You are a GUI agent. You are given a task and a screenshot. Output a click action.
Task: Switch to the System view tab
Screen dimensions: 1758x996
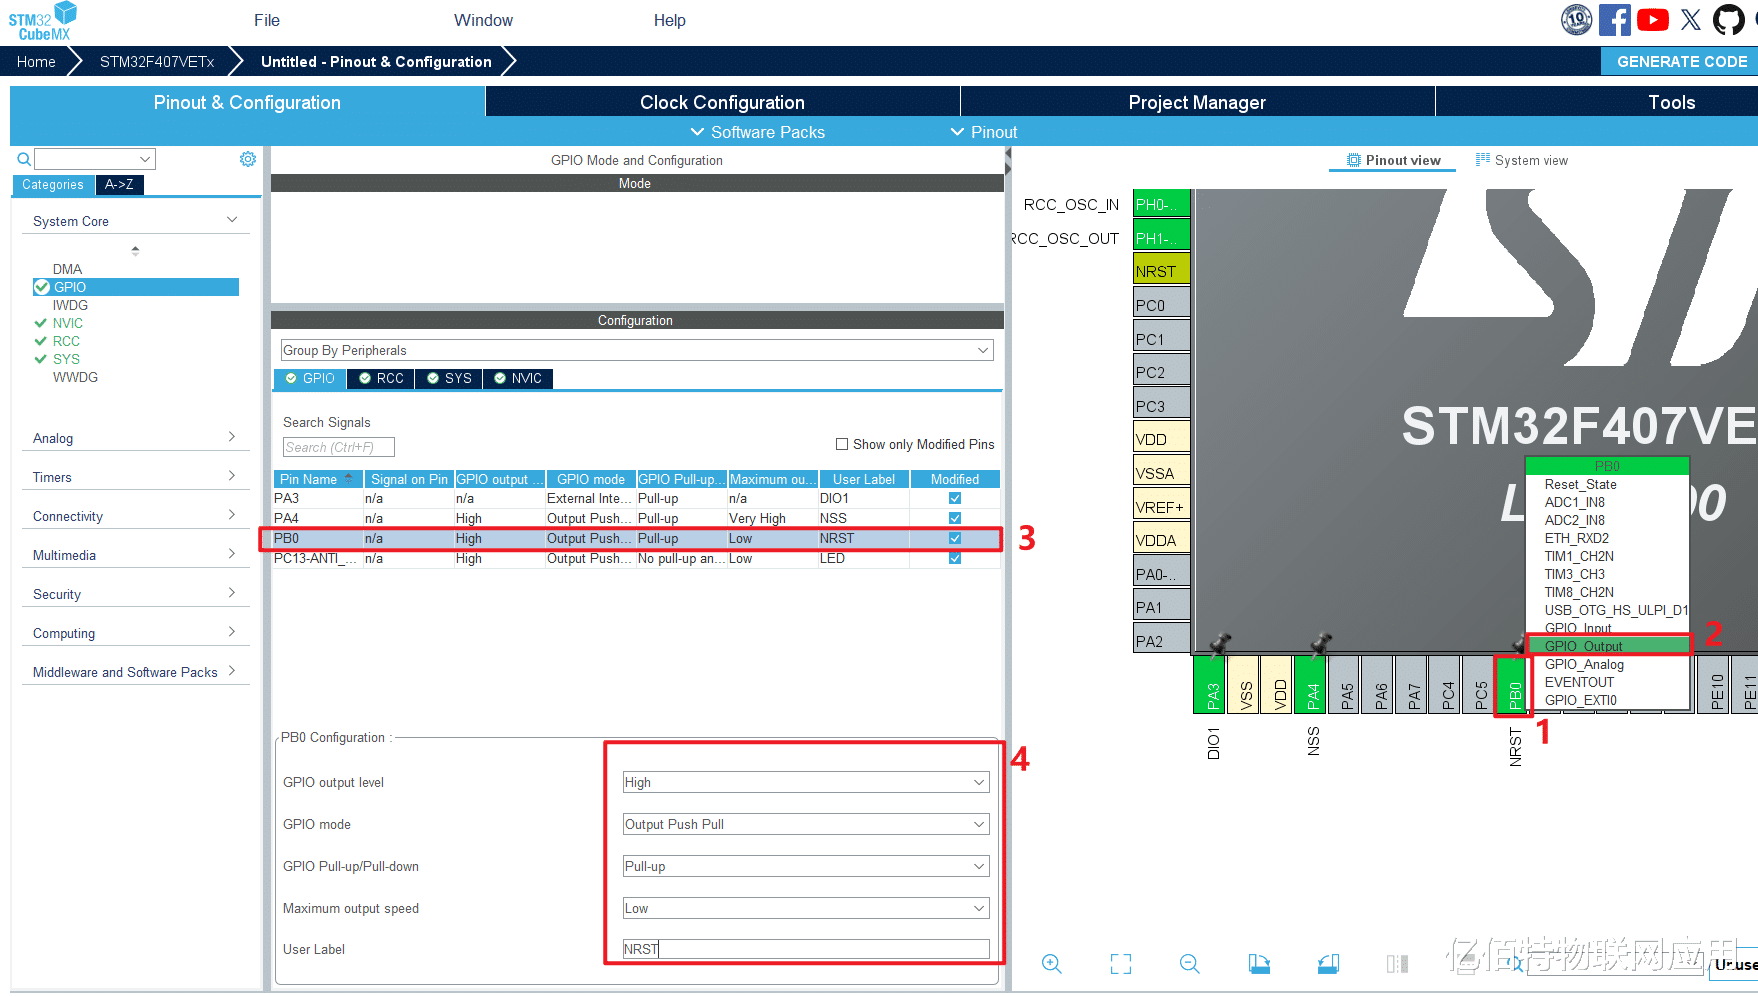pyautogui.click(x=1522, y=160)
